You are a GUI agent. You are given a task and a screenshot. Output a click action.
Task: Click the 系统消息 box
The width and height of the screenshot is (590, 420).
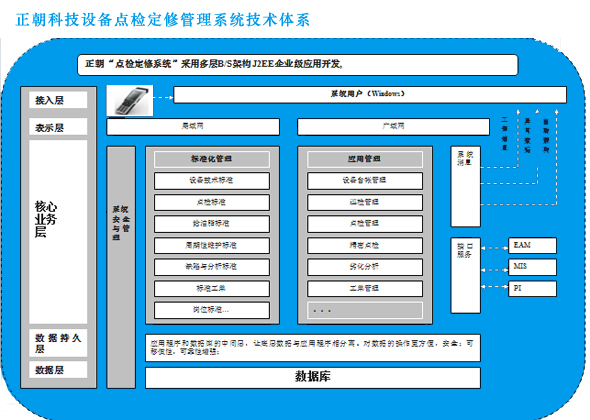coord(465,187)
